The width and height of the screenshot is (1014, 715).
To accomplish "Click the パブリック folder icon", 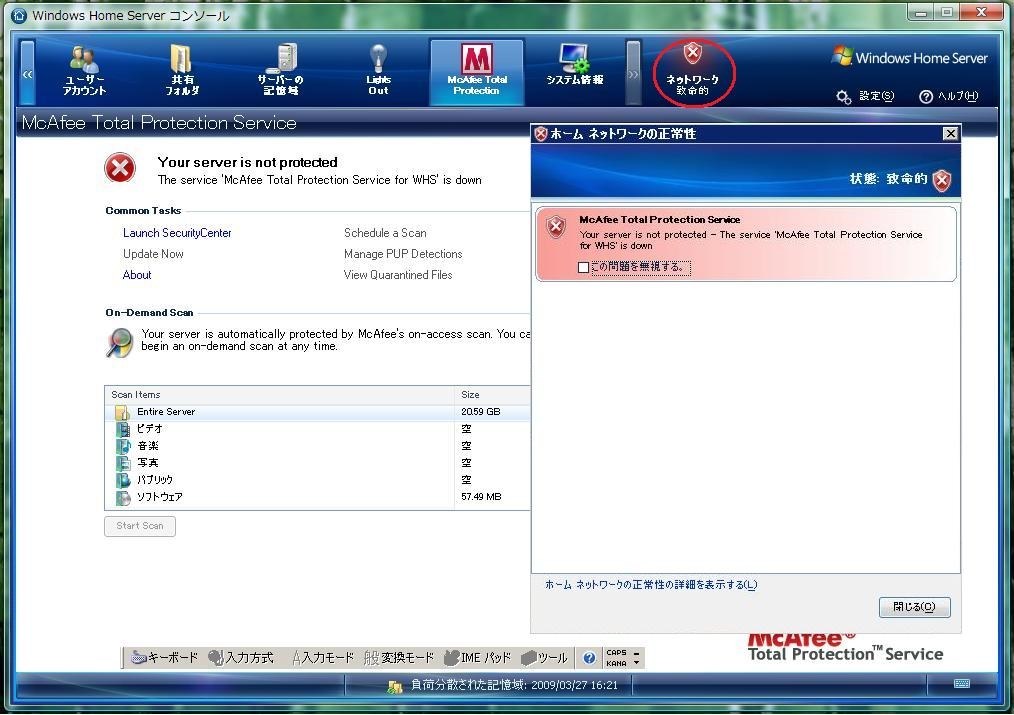I will pyautogui.click(x=123, y=480).
